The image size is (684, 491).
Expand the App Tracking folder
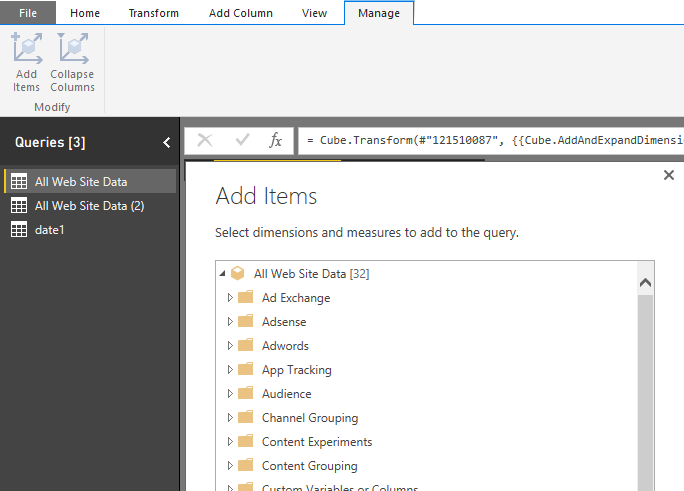coord(230,370)
